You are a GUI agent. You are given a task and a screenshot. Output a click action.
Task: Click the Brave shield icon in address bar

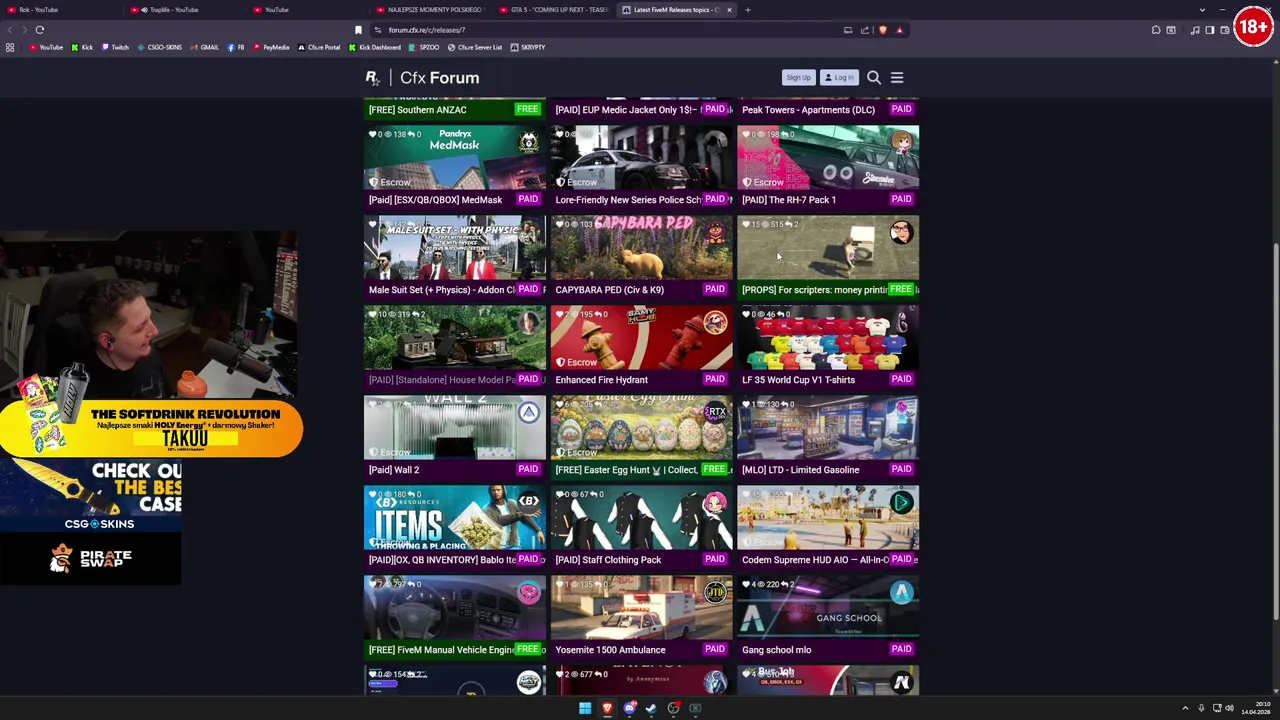pos(882,30)
